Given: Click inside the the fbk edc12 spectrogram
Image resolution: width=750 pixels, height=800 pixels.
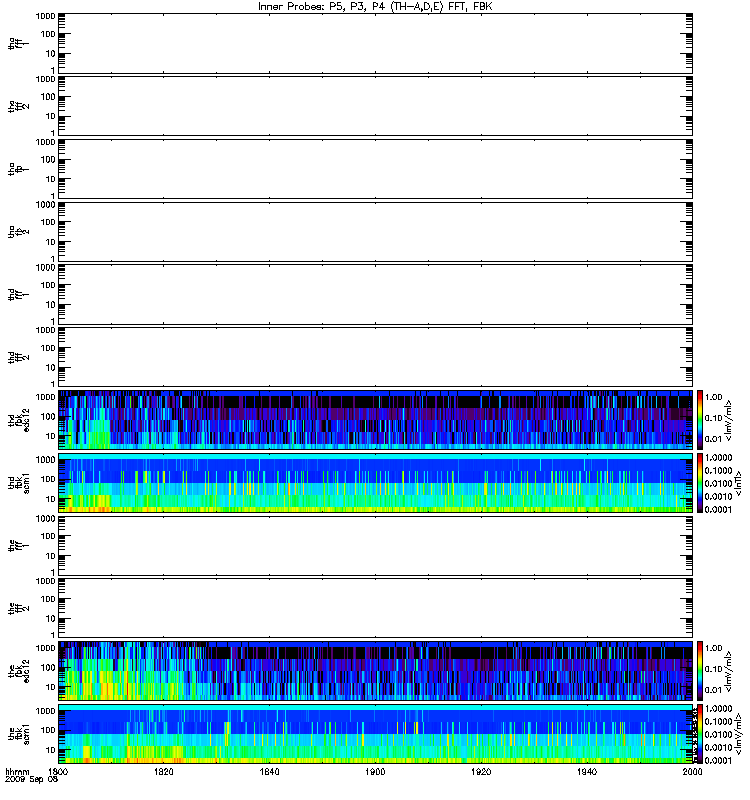Looking at the screenshot, I should point(376,671).
